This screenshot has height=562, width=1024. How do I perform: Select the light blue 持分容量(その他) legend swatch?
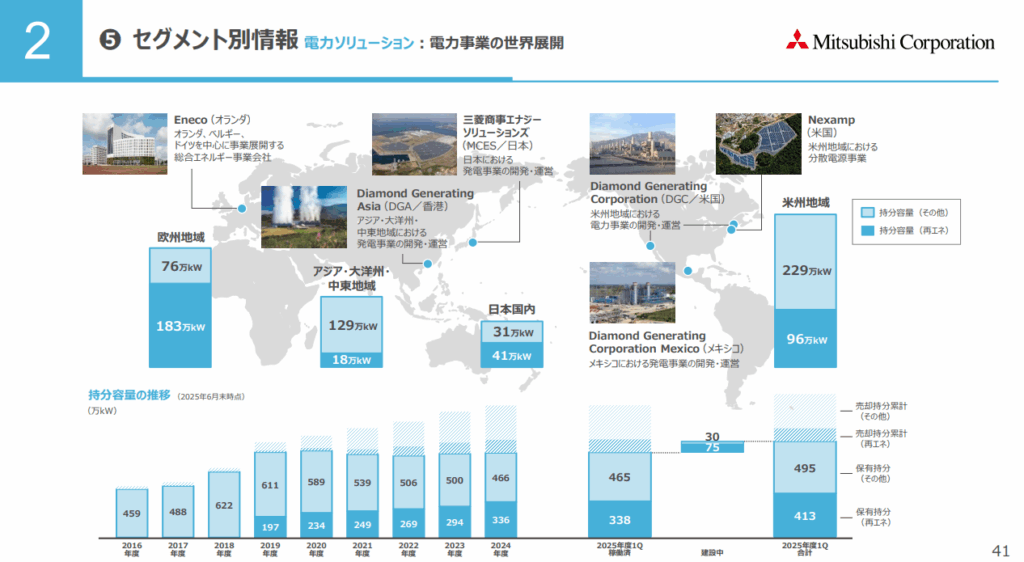click(x=867, y=213)
